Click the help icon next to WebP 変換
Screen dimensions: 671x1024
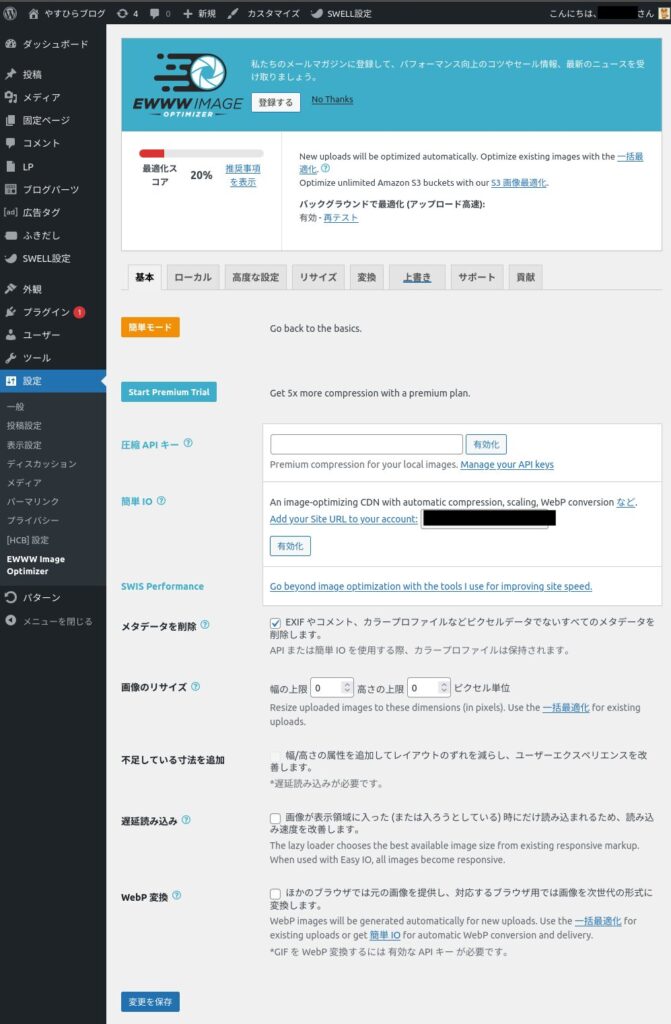[177, 895]
